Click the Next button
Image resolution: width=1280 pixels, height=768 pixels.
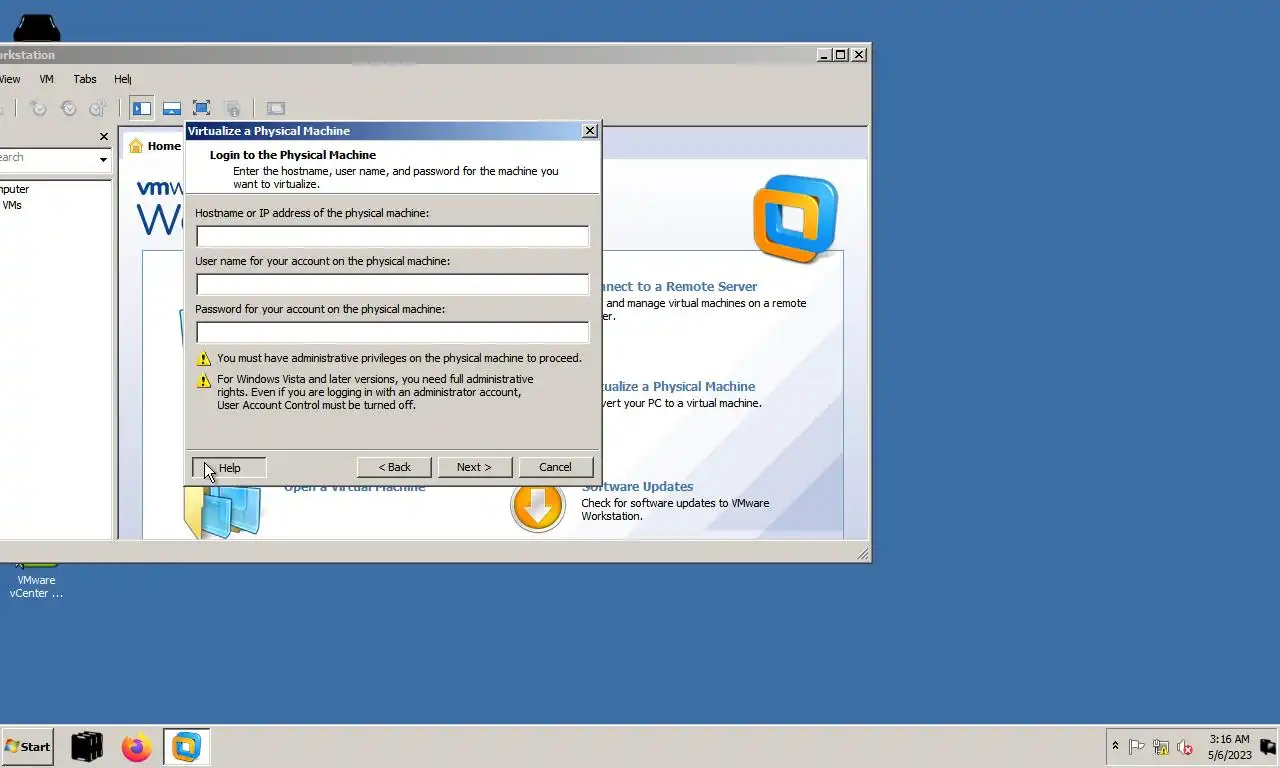click(x=474, y=467)
